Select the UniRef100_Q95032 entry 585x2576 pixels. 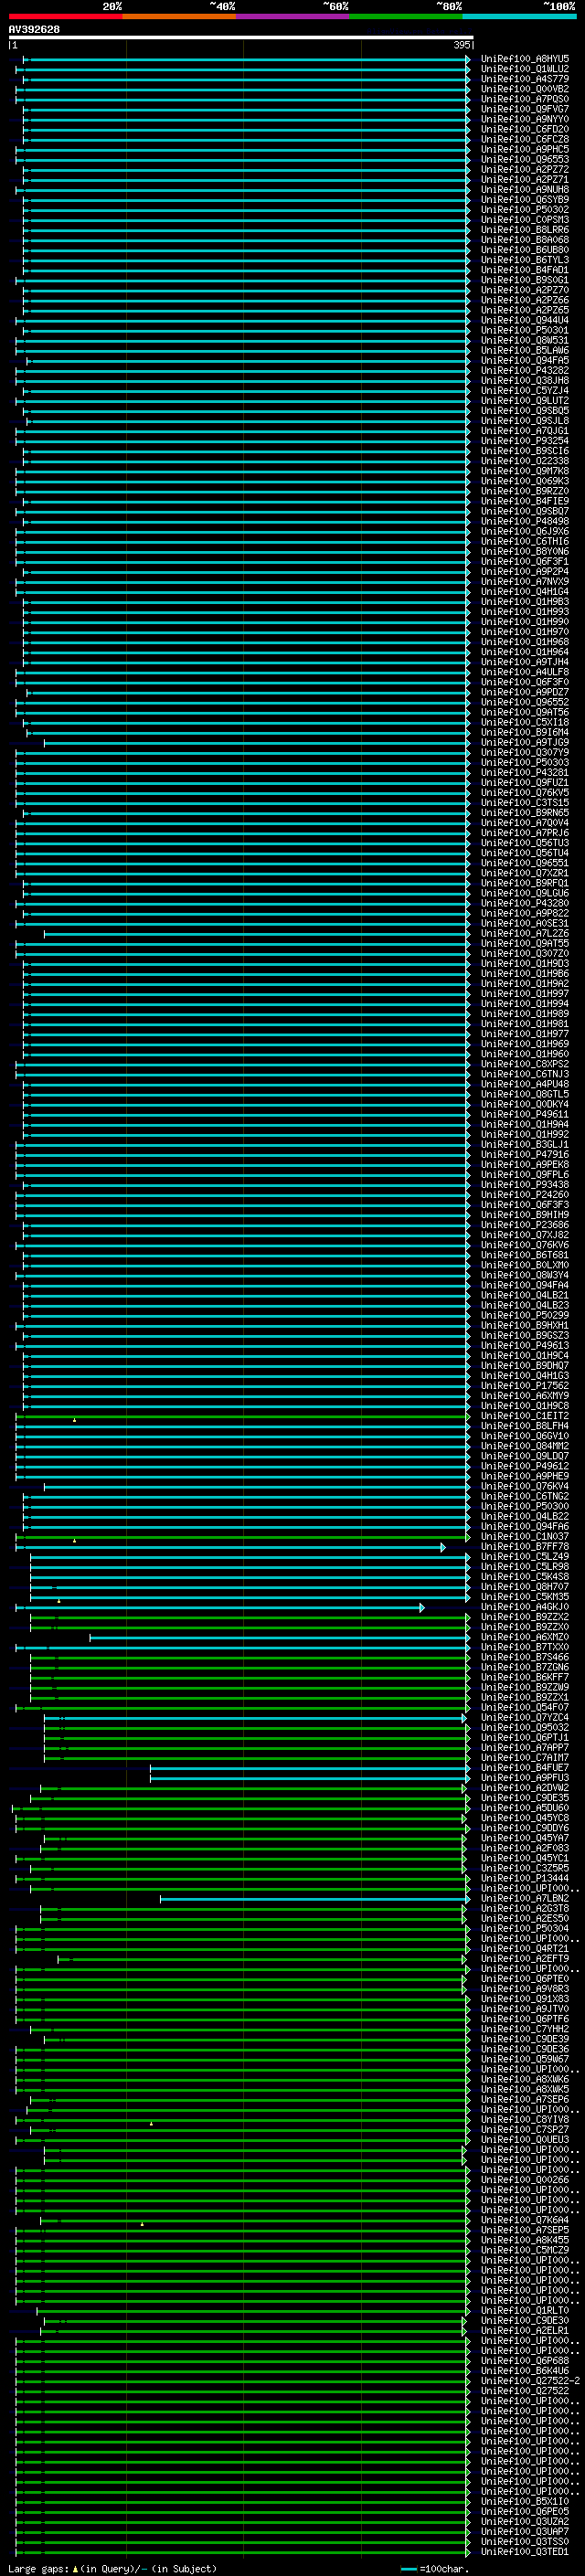(x=525, y=1728)
